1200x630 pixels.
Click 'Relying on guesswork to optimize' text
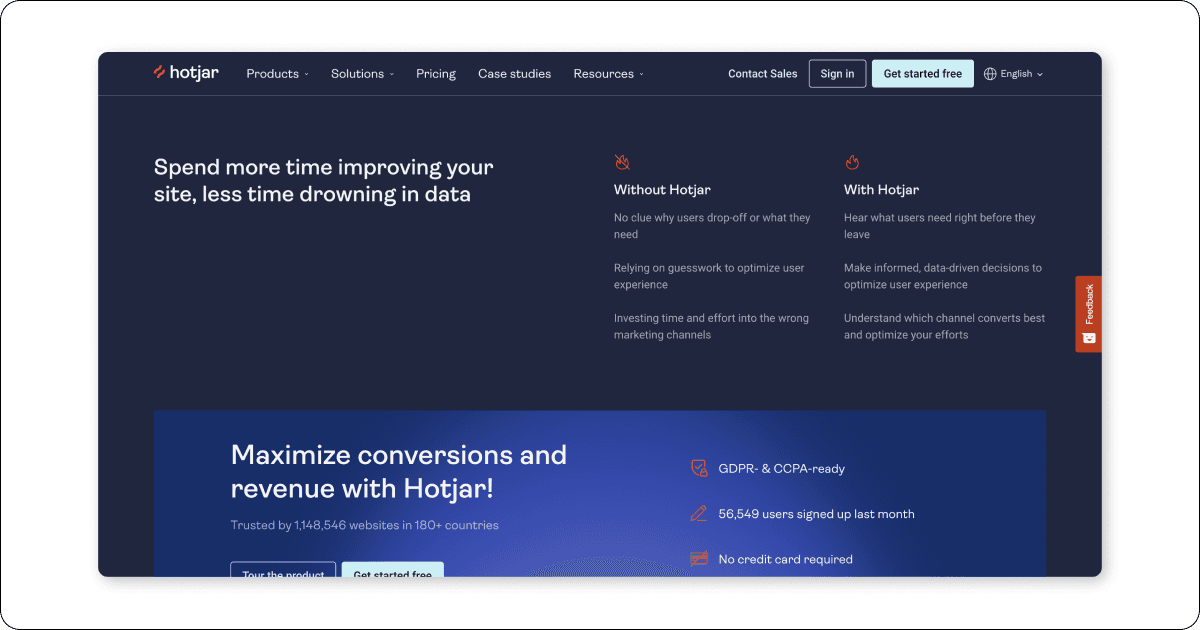[709, 276]
